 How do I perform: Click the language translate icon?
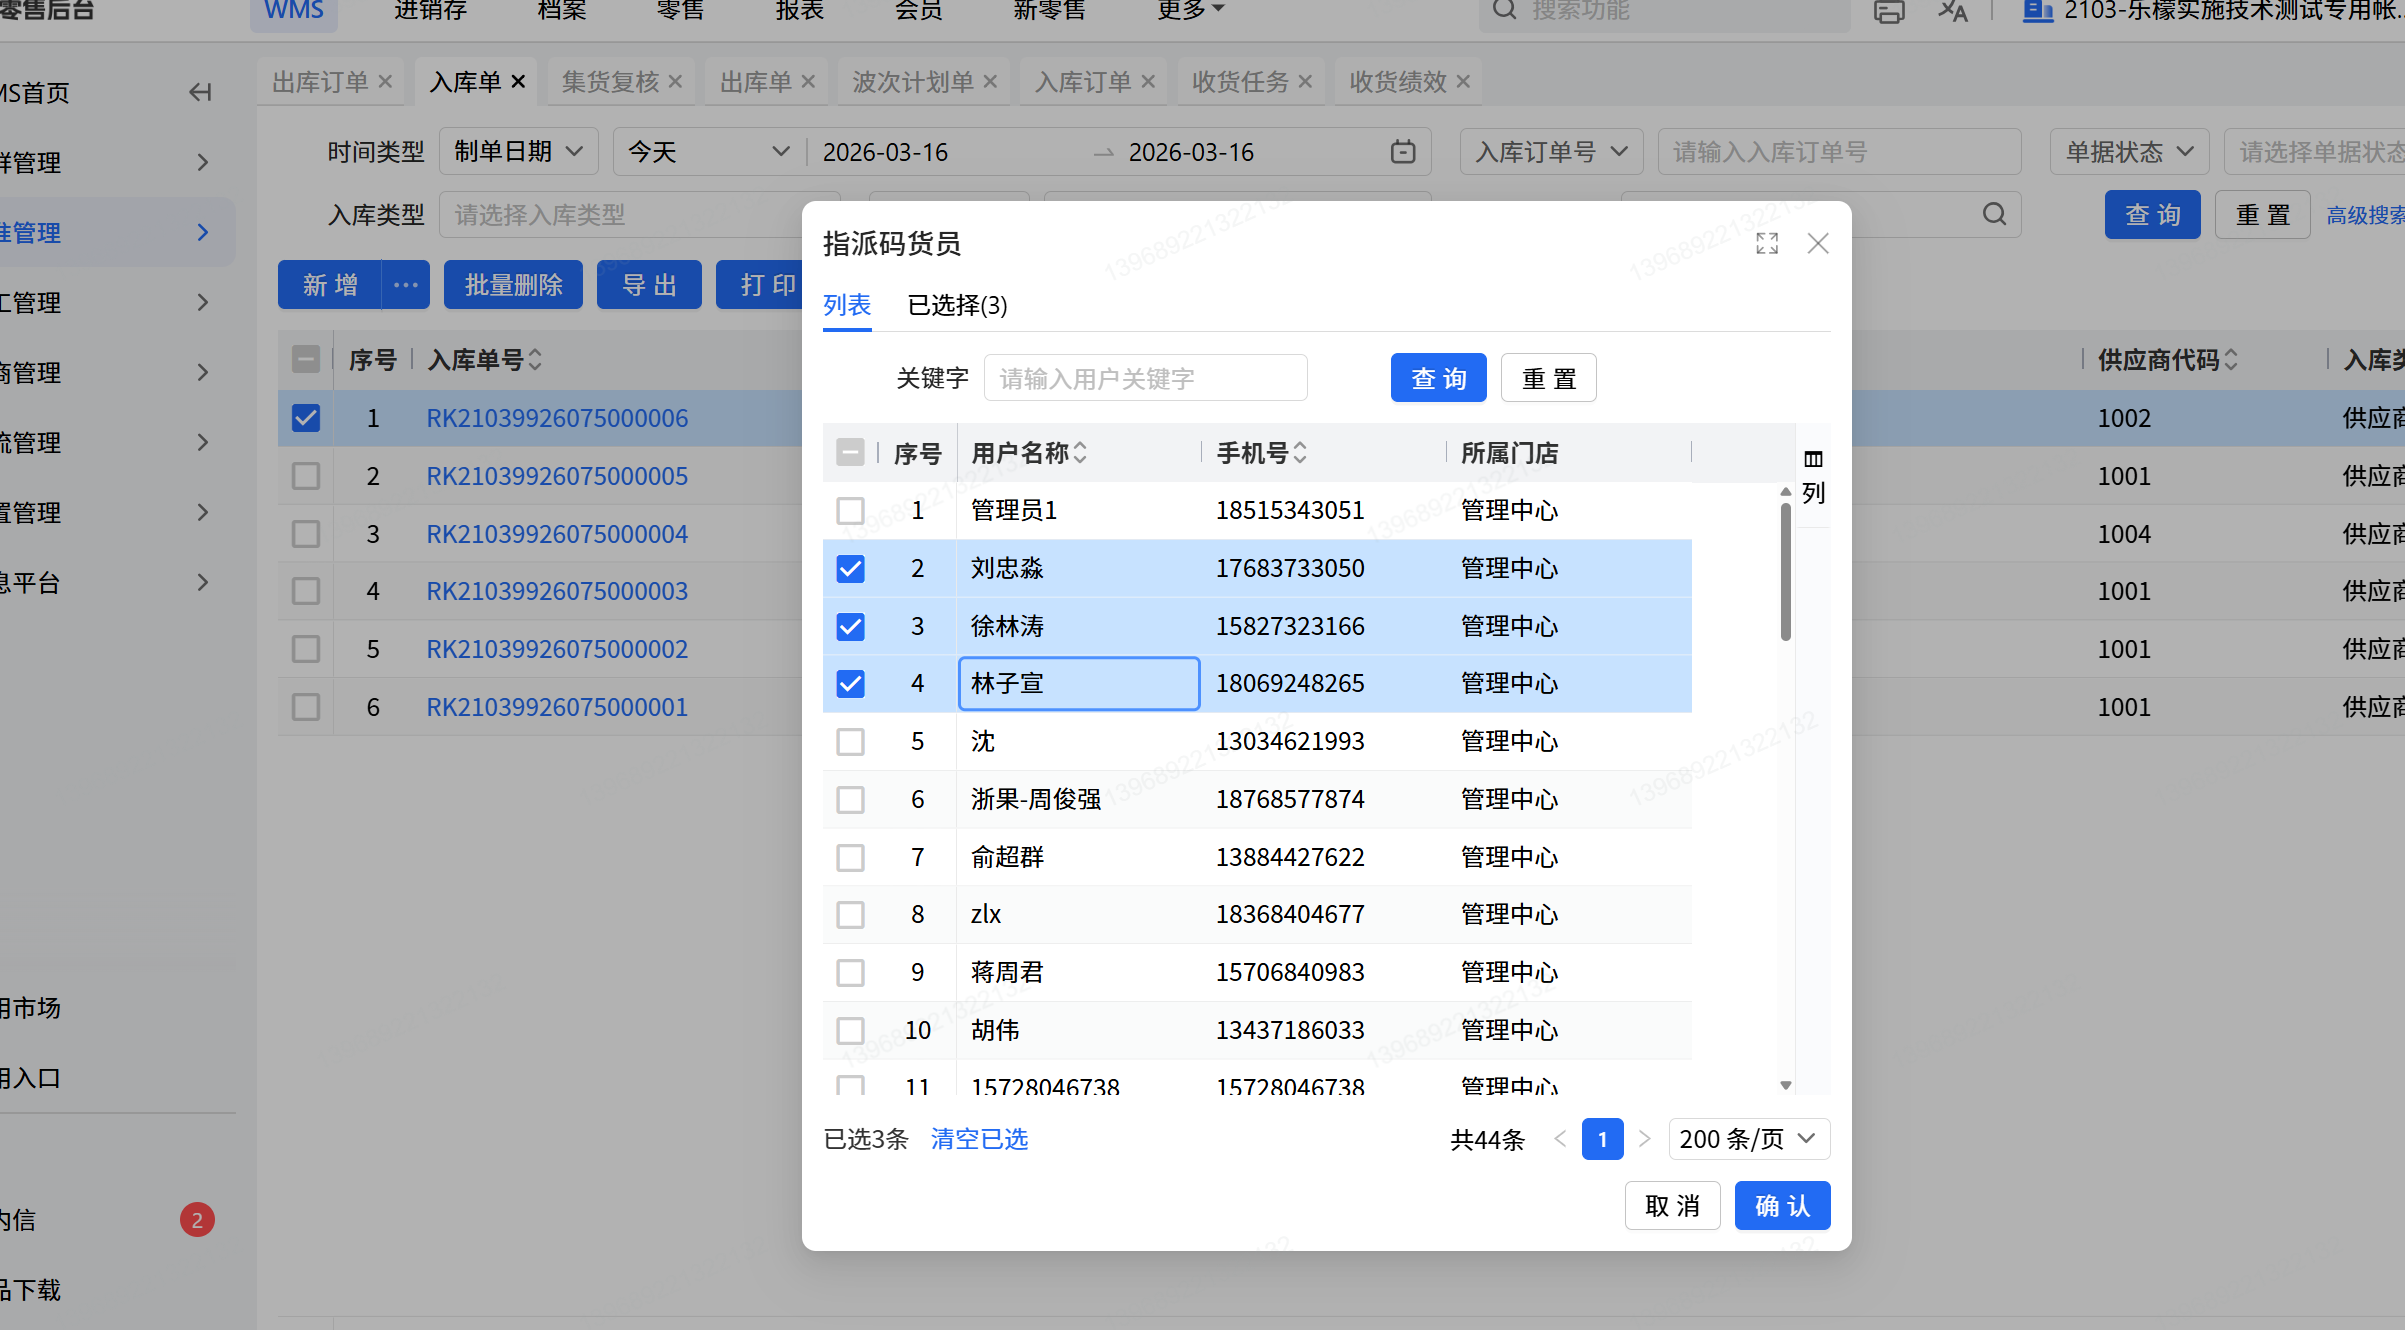(x=1952, y=11)
